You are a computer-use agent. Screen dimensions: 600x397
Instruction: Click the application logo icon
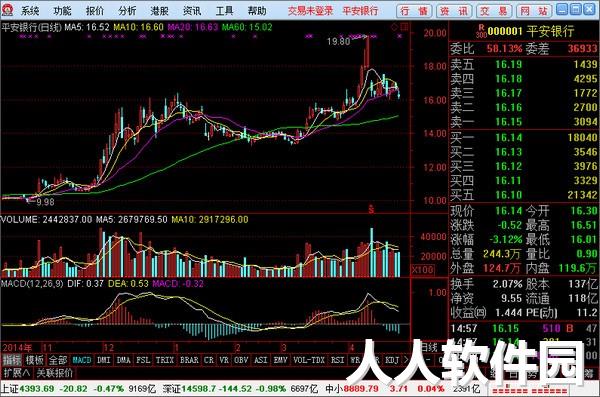click(x=8, y=10)
